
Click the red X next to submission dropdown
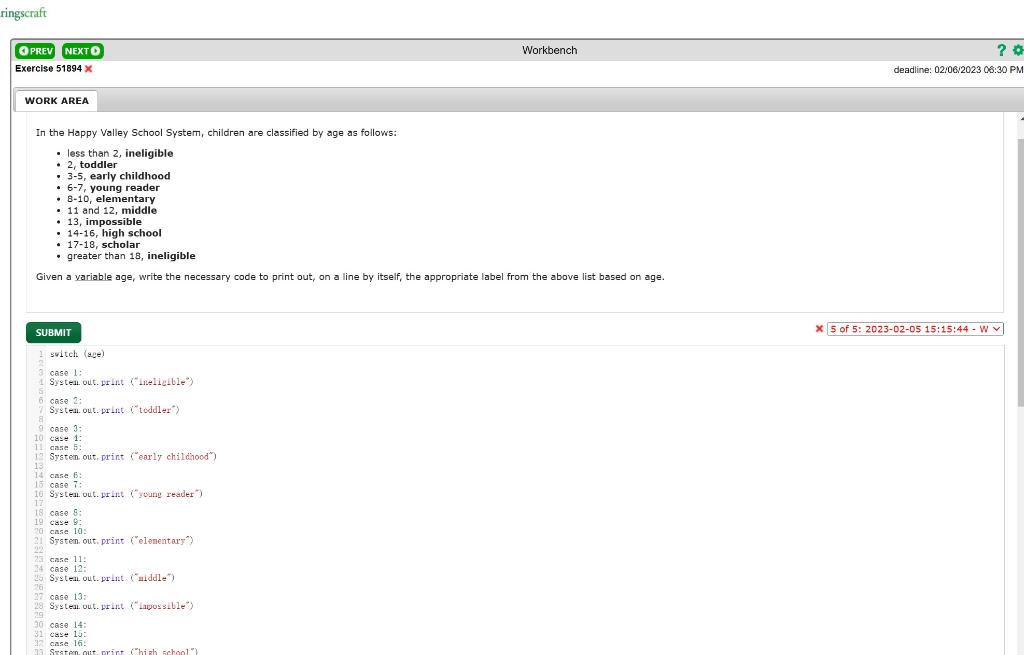[819, 329]
